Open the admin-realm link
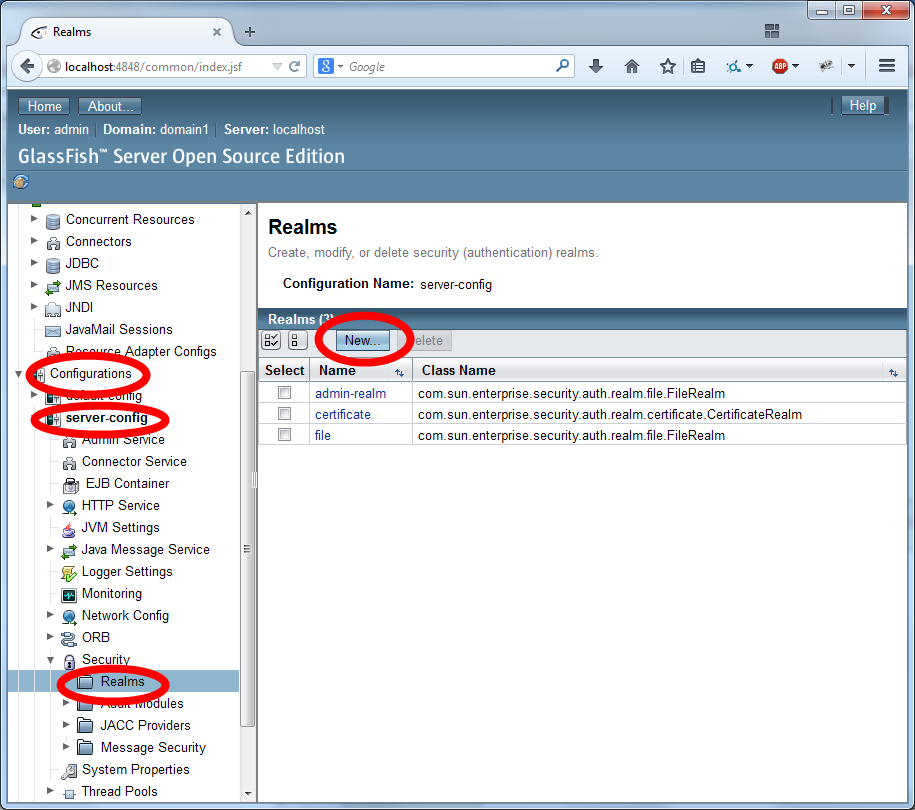The width and height of the screenshot is (915, 810). click(350, 393)
